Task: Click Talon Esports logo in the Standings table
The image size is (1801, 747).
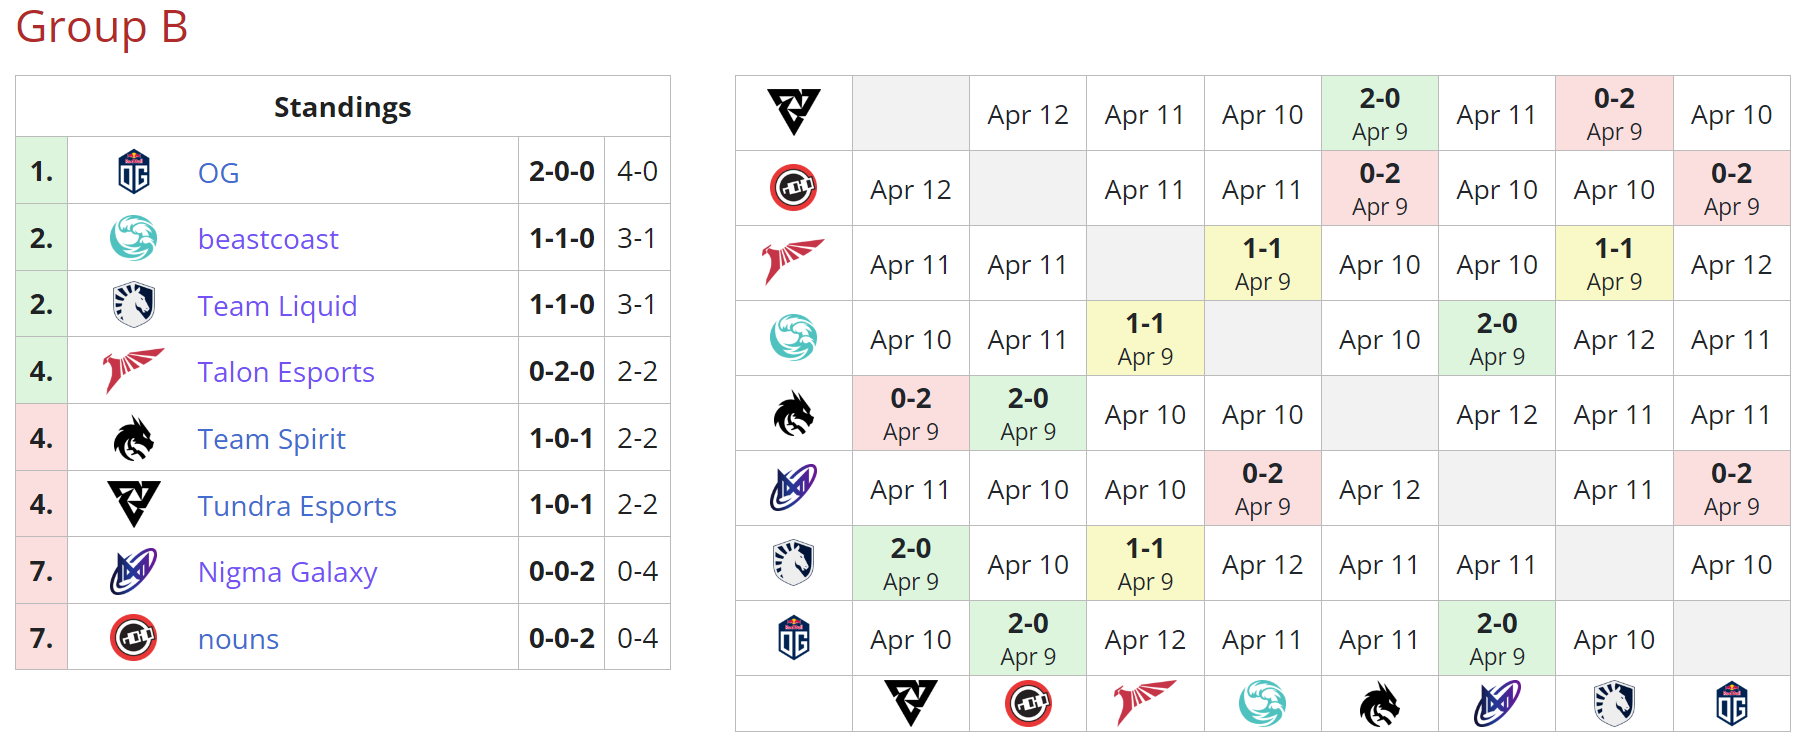Action: click(134, 371)
